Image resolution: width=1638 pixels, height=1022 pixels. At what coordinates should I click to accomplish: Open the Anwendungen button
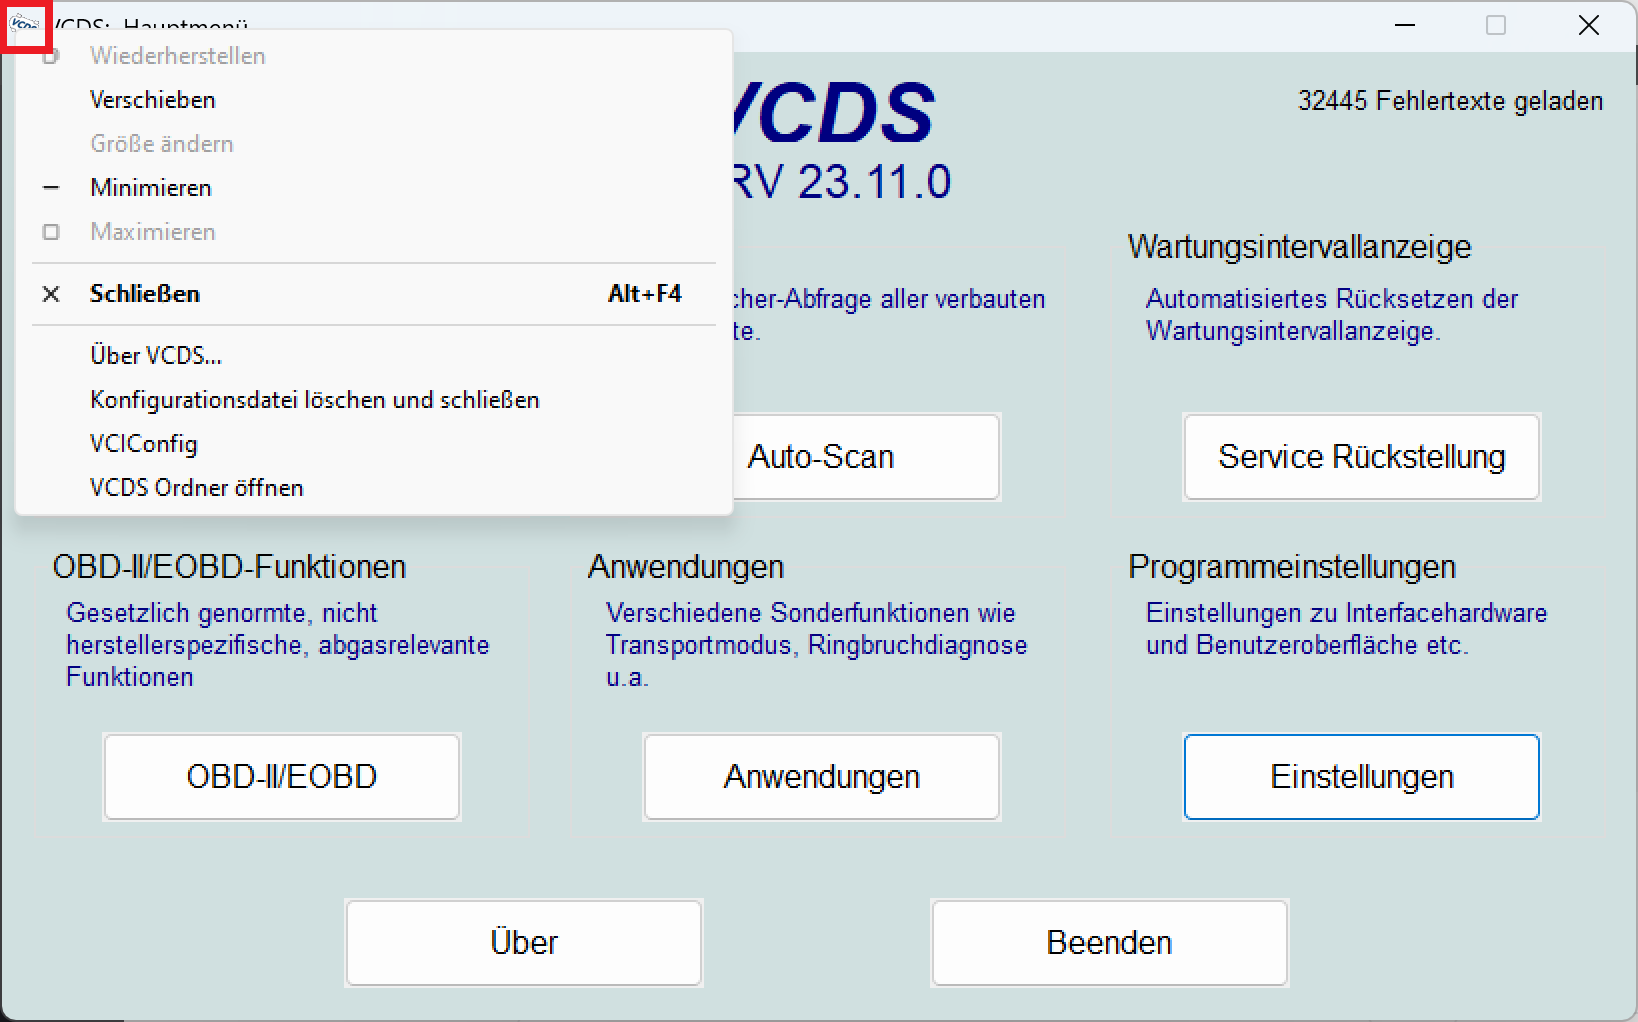click(x=822, y=777)
